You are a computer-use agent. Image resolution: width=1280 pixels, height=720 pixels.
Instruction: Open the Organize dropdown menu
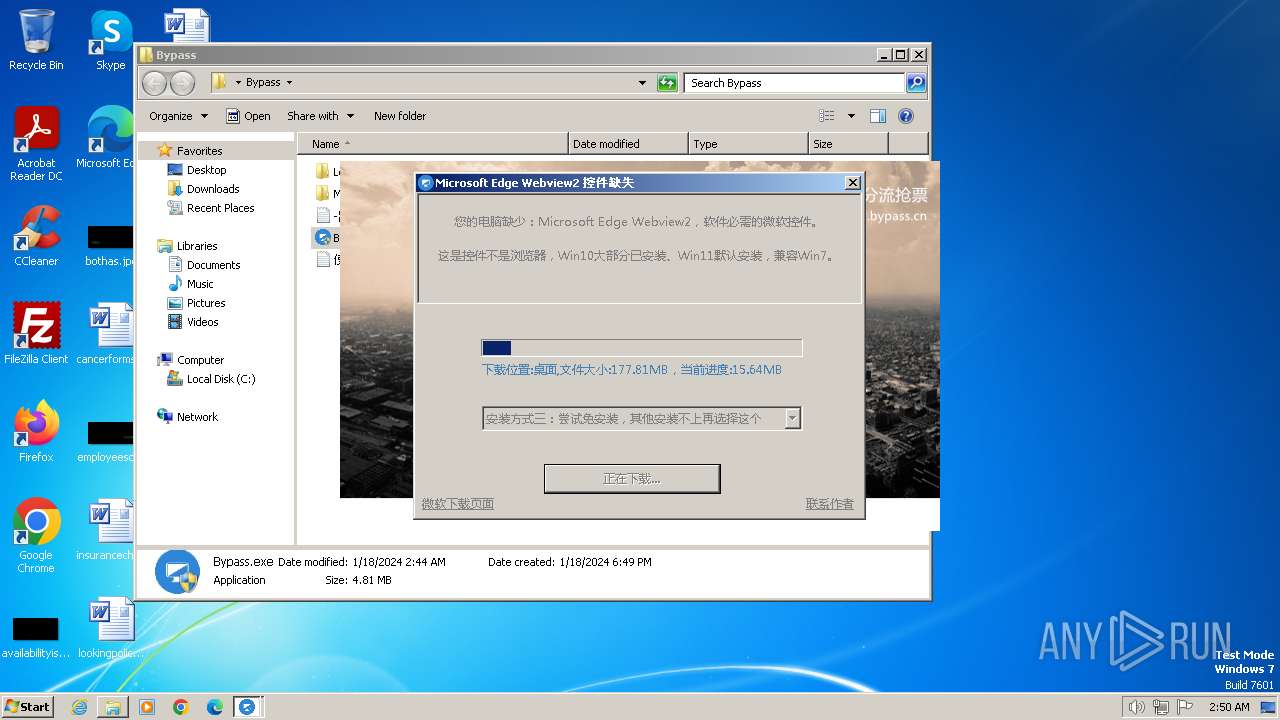178,116
